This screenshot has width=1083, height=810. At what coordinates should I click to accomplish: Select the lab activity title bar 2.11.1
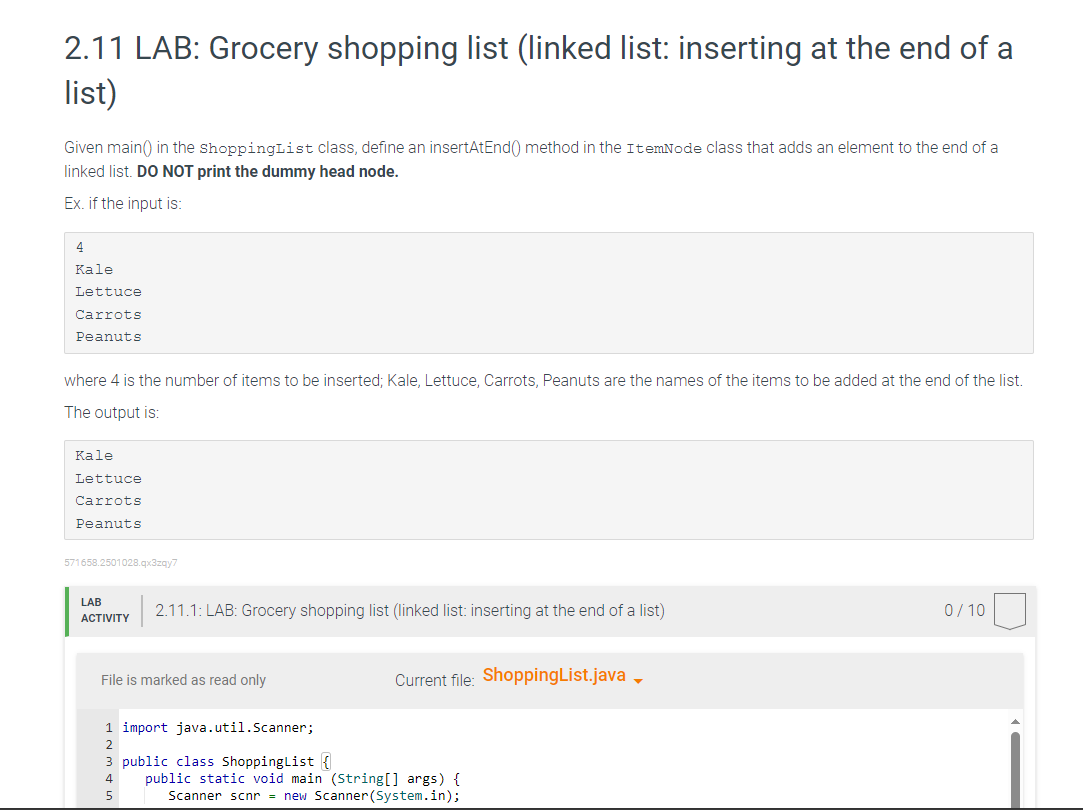(x=410, y=610)
